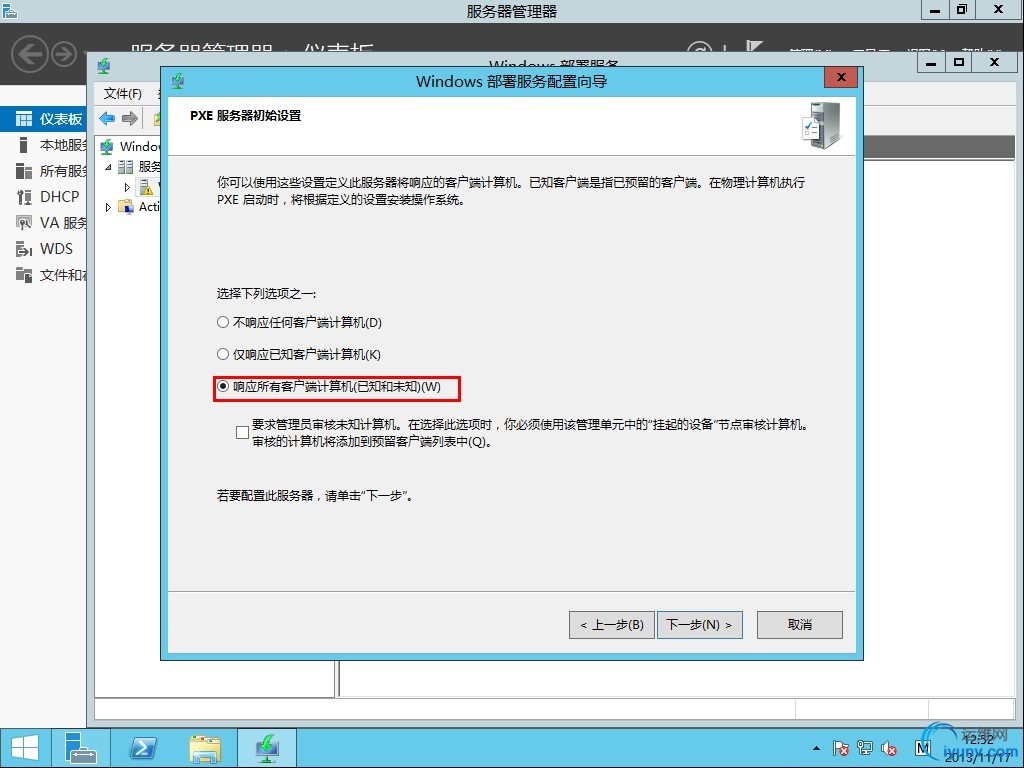Select the radio button 响应所有客户端计算机(已知和未知)(W)
The height and width of the screenshot is (768, 1024).
[223, 386]
